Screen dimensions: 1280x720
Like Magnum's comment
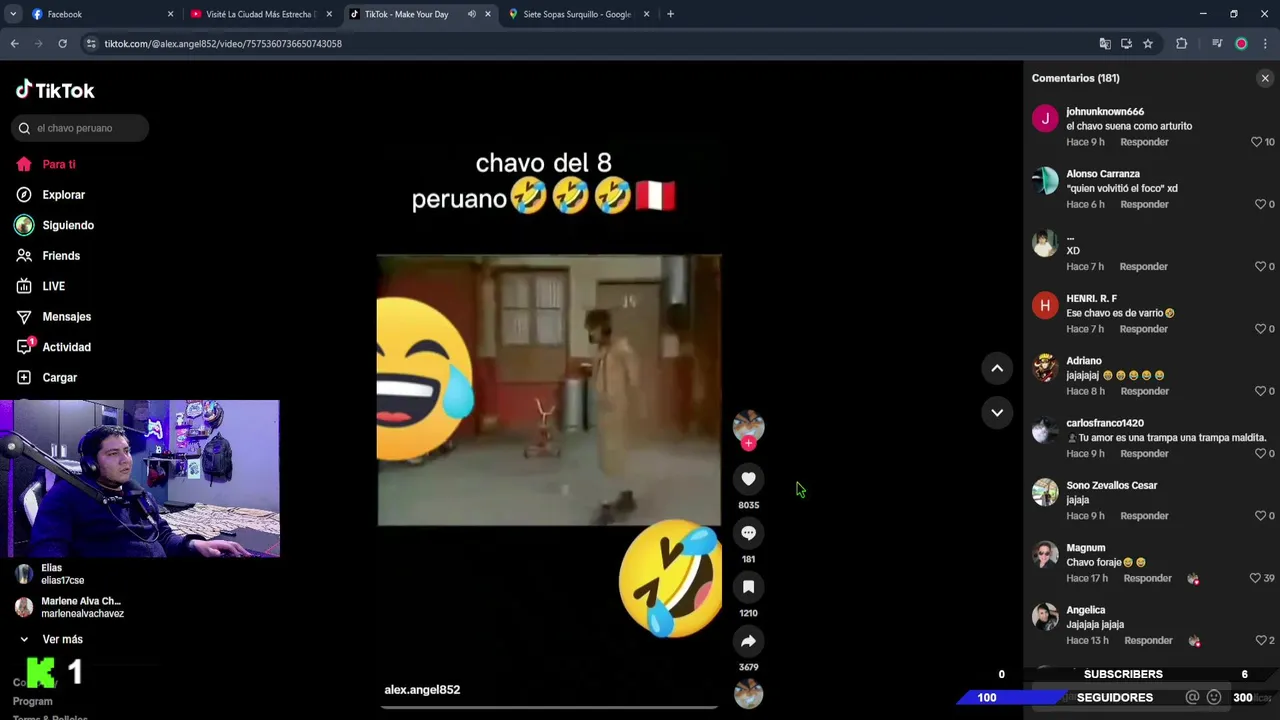1255,578
